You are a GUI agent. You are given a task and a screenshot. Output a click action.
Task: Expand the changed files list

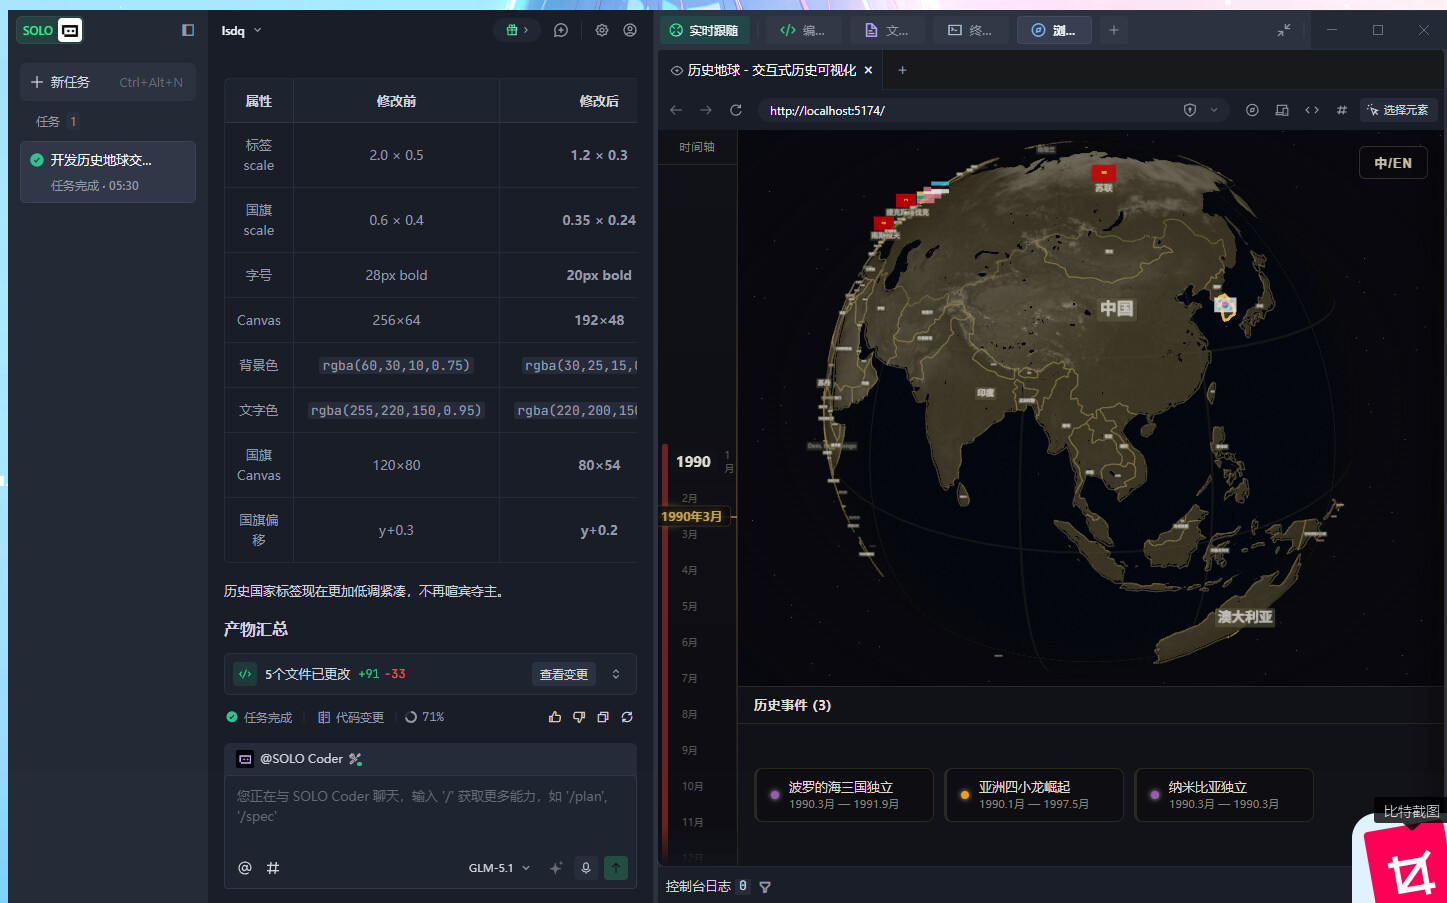(616, 674)
